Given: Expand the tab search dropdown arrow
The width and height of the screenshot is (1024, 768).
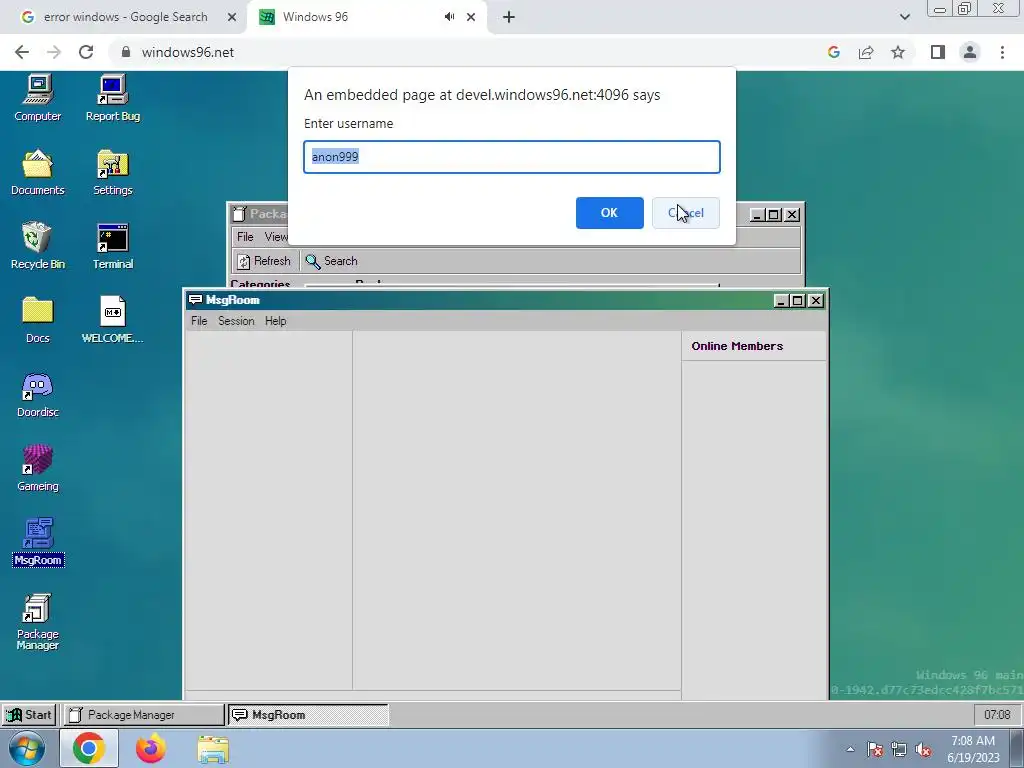Looking at the screenshot, I should tap(904, 17).
